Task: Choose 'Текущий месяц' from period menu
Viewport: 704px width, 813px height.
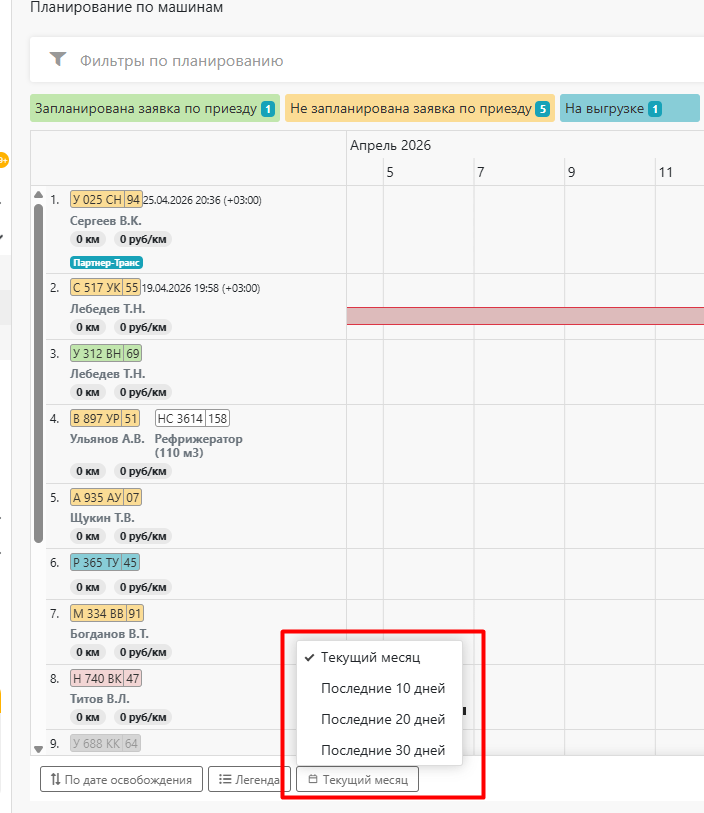Action: tap(379, 657)
